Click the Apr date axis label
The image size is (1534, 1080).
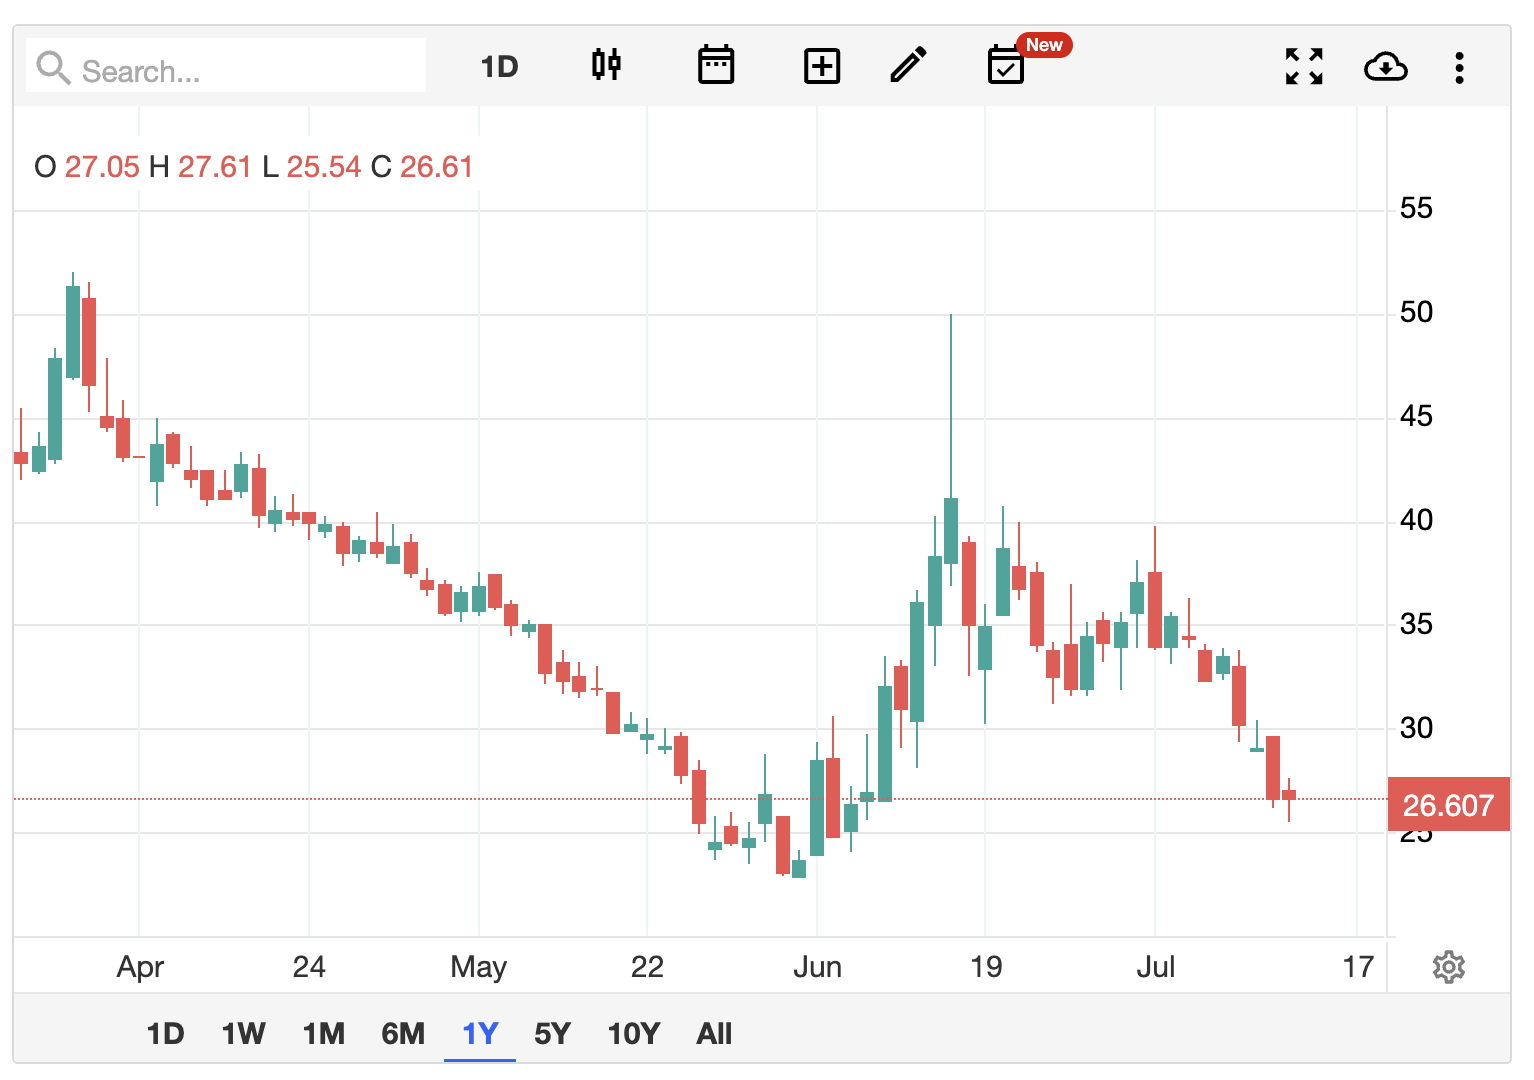pyautogui.click(x=140, y=967)
